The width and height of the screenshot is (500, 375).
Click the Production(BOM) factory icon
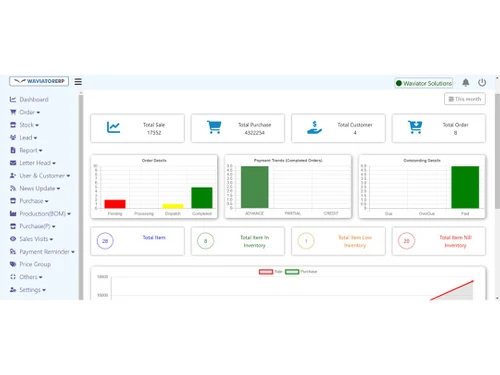[x=13, y=214]
